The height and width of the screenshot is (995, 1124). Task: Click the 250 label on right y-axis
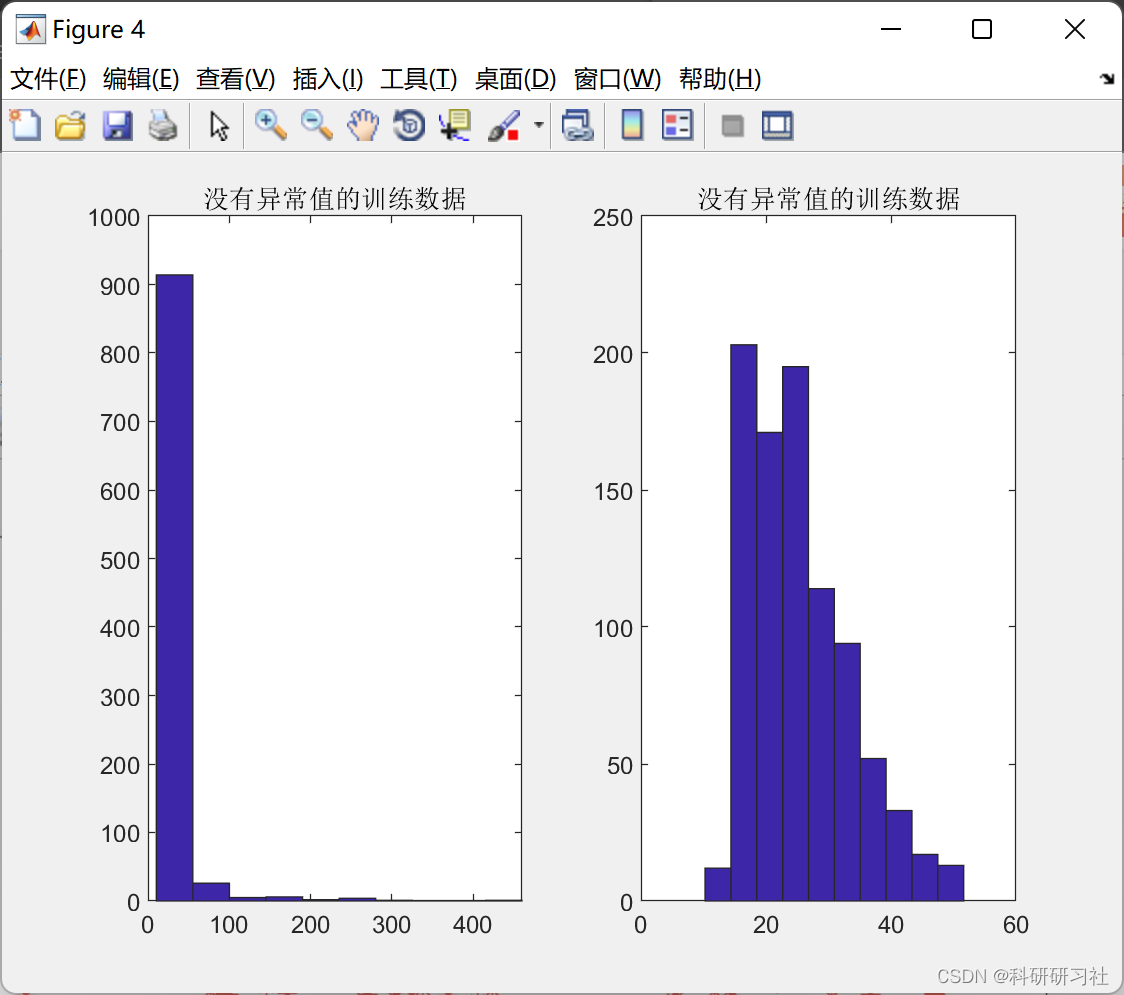[613, 218]
